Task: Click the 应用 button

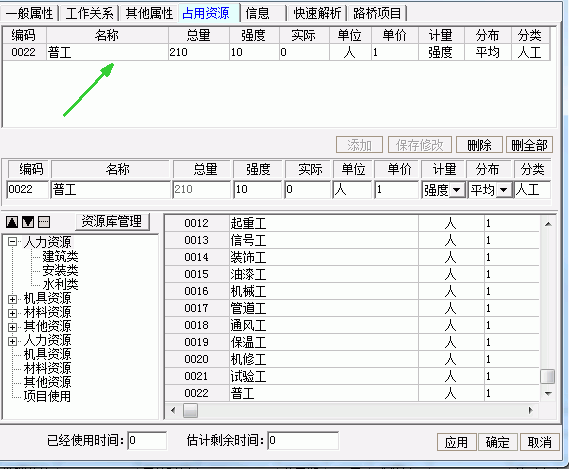Action: 456,442
